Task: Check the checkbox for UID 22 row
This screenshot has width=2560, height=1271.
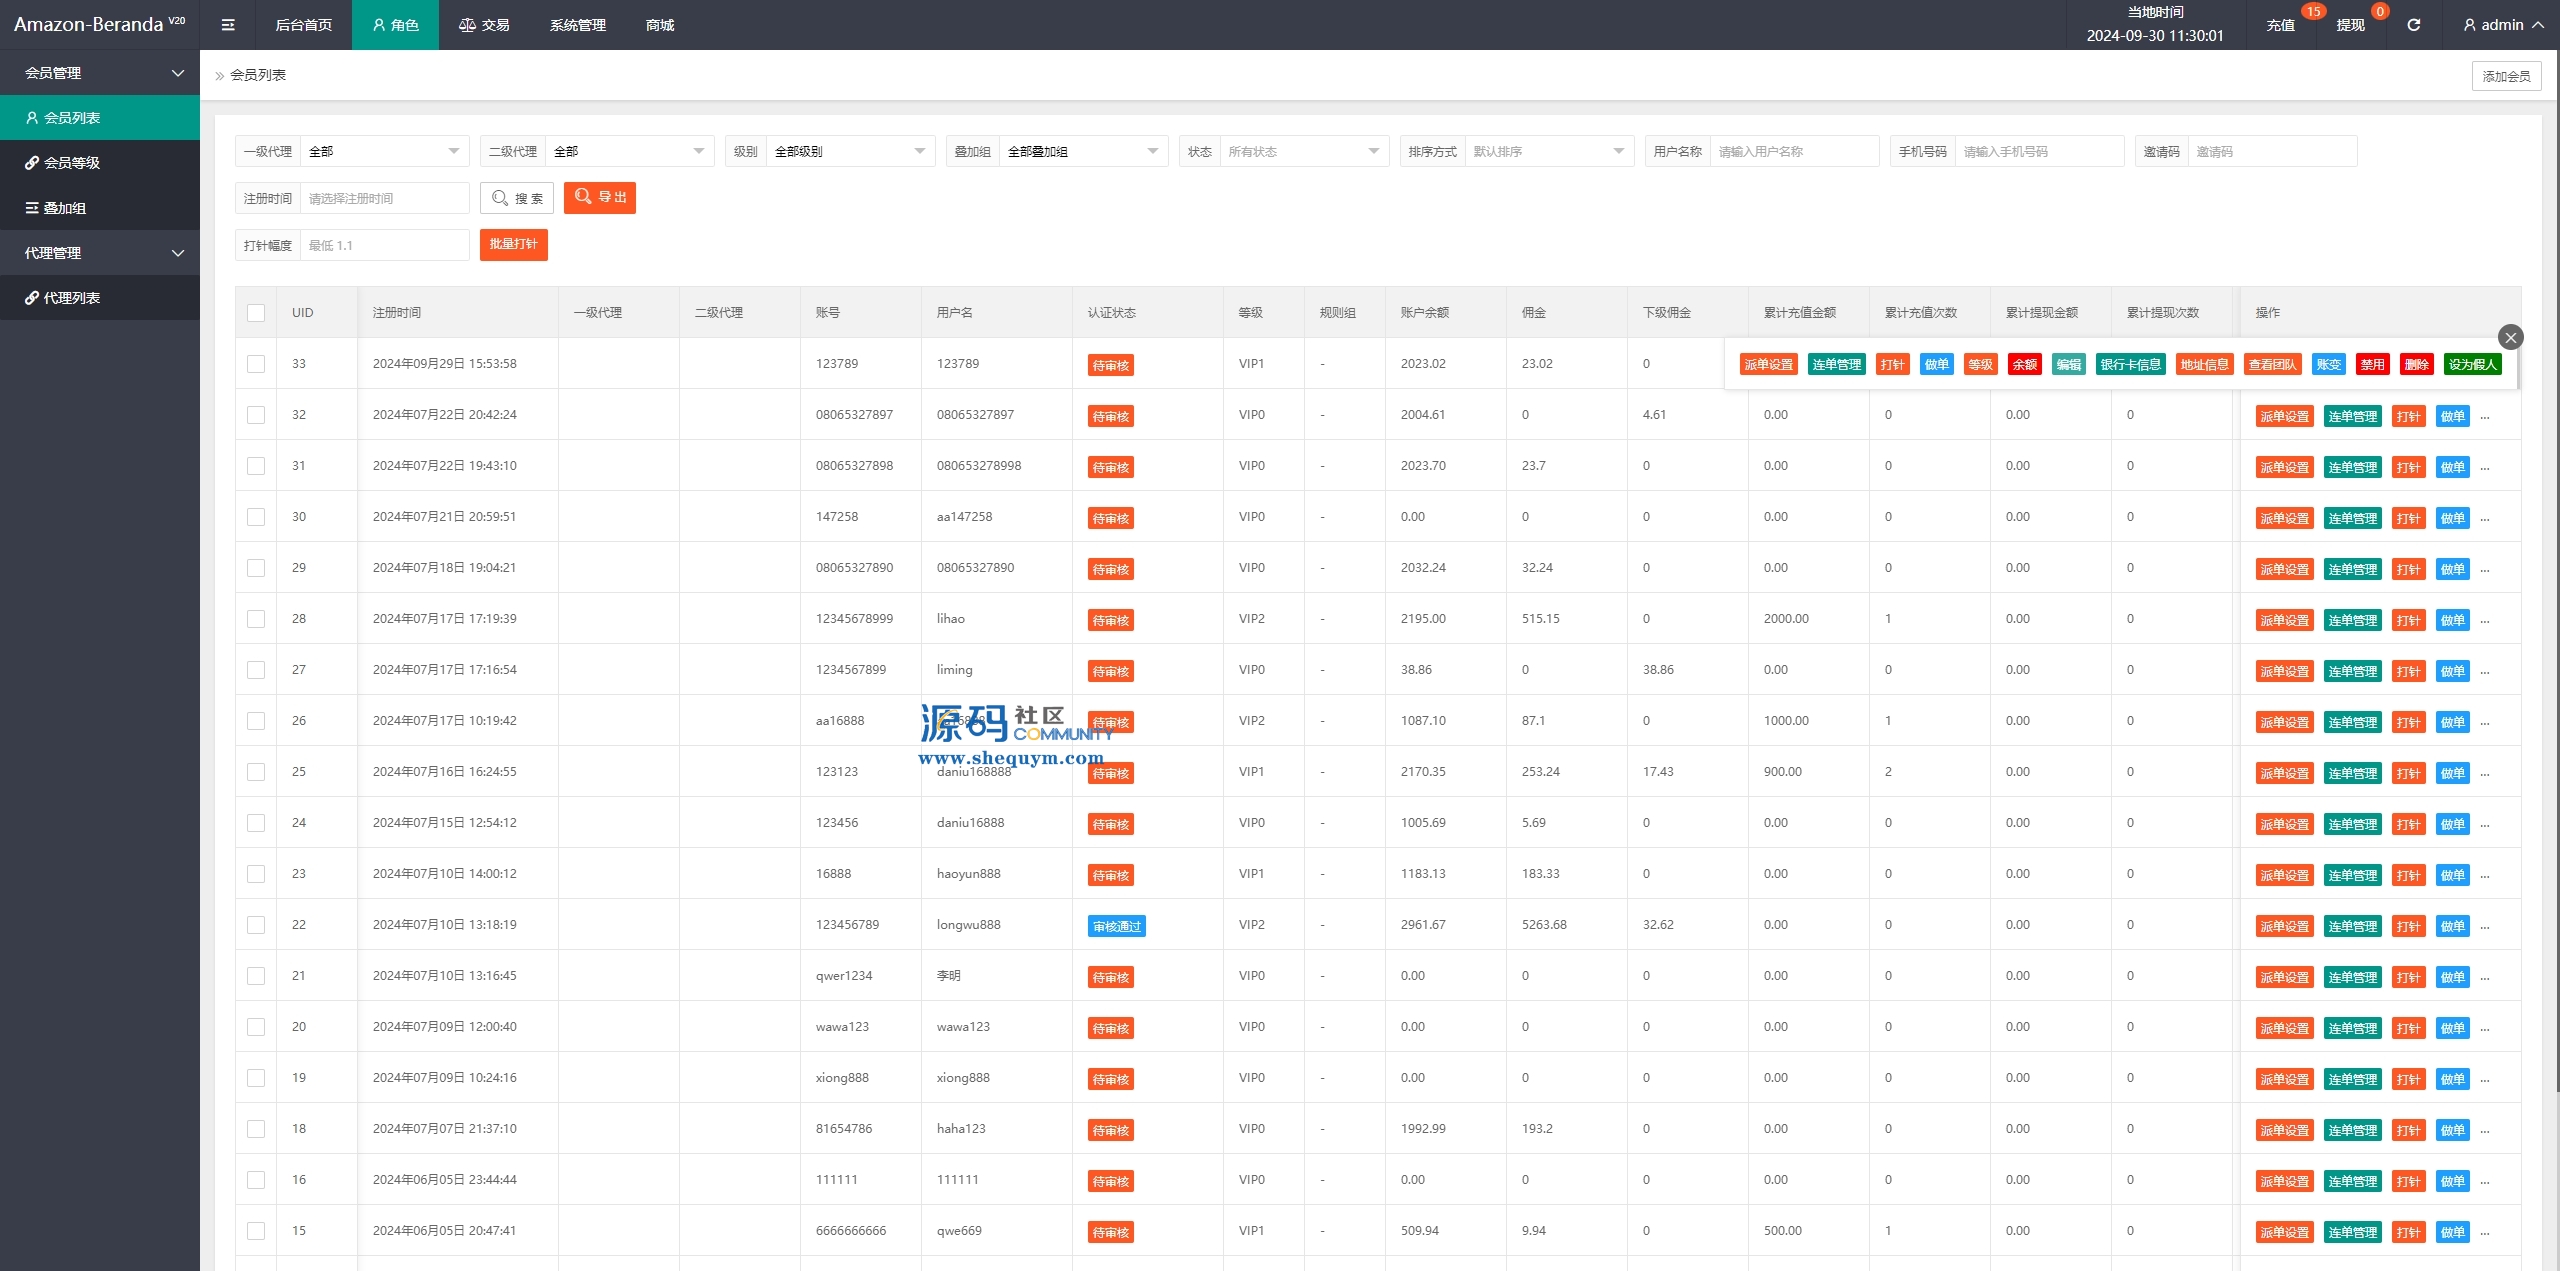Action: coord(256,925)
